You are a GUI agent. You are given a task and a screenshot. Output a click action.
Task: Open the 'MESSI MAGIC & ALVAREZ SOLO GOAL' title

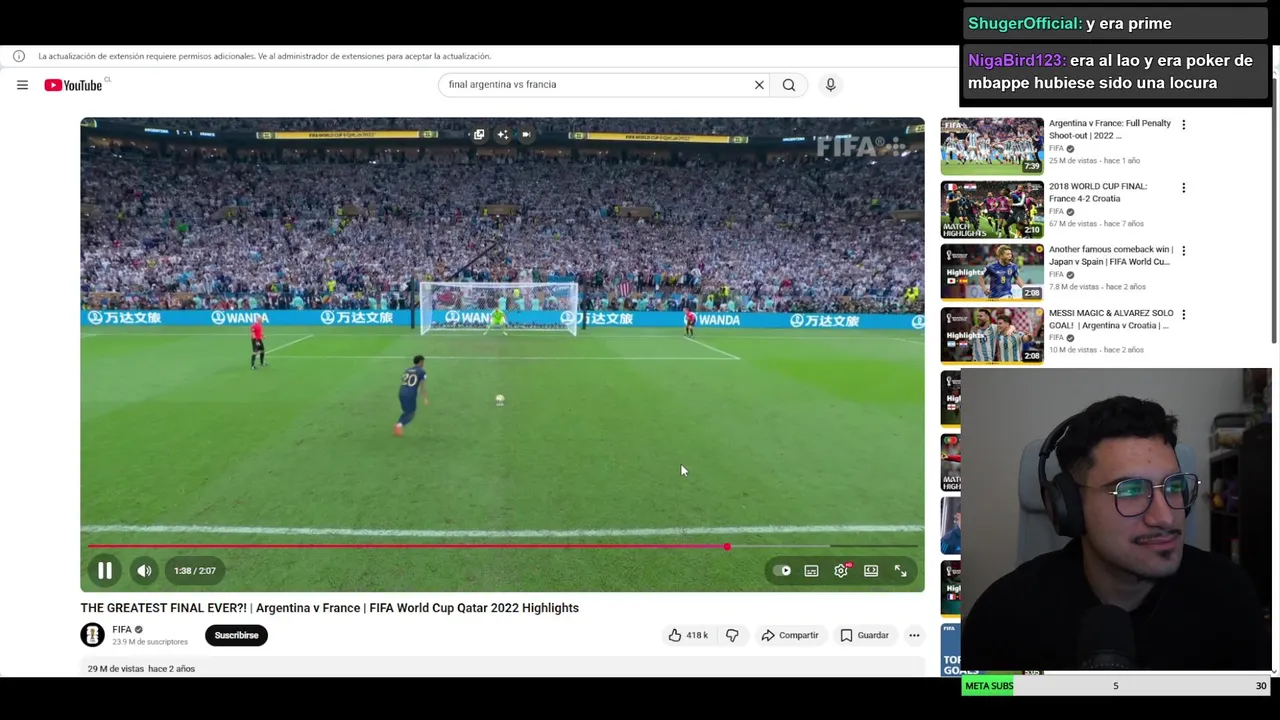pyautogui.click(x=1111, y=319)
